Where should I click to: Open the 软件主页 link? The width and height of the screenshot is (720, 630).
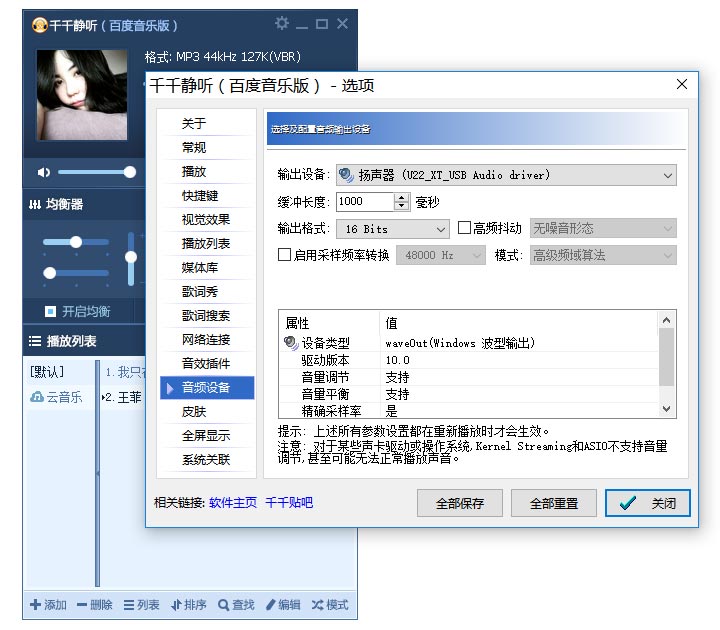pos(233,503)
